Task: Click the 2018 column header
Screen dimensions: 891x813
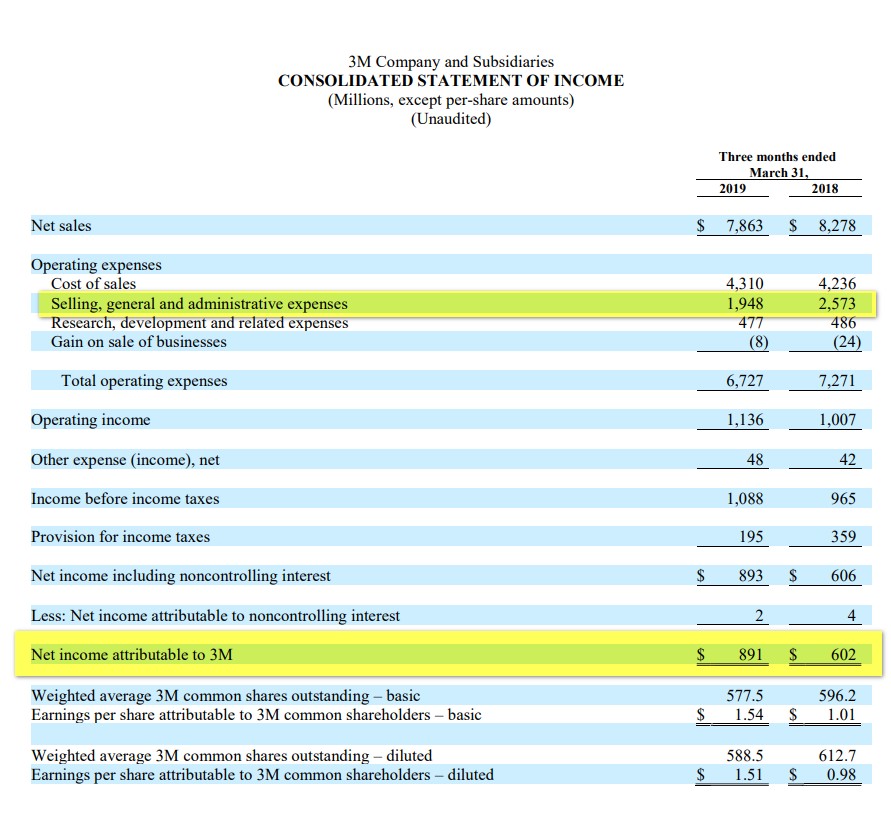Action: (x=825, y=189)
